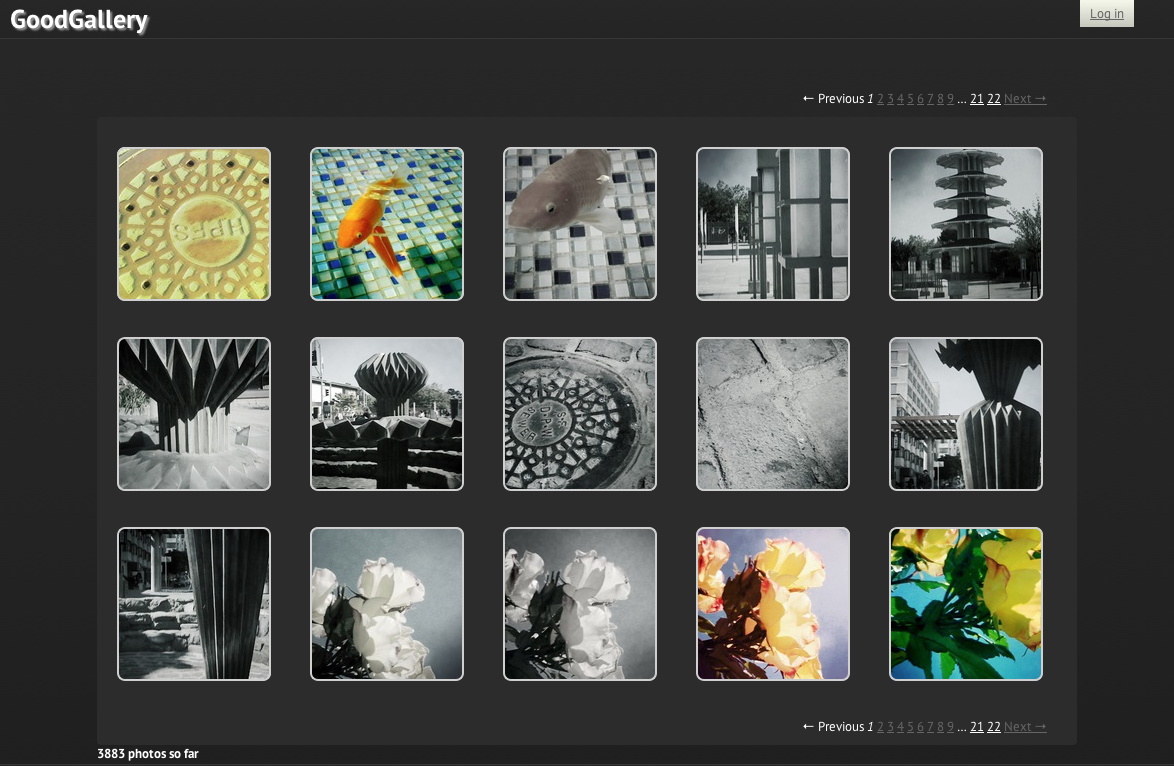Select the cracked concrete pavement thumbnail

[x=773, y=414]
